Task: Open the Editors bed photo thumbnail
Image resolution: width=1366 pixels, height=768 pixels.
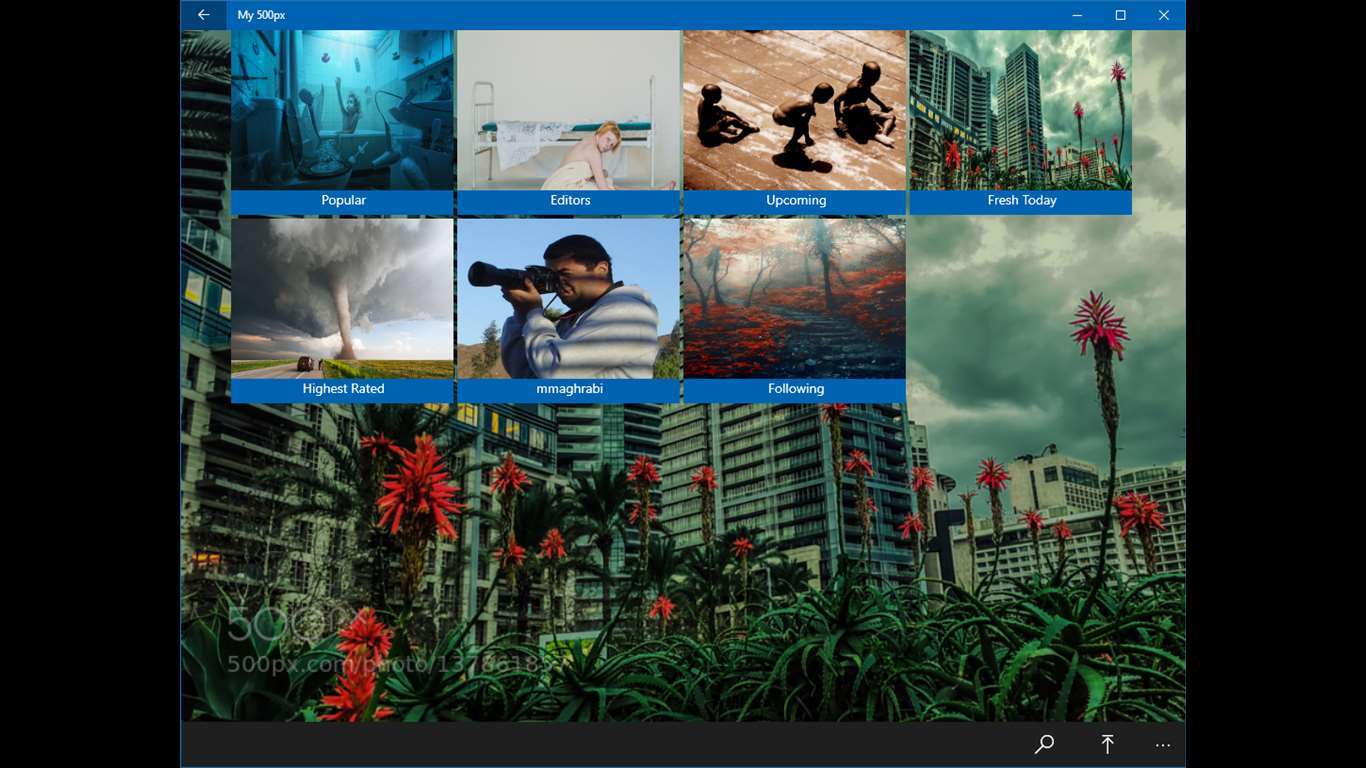Action: [x=568, y=110]
